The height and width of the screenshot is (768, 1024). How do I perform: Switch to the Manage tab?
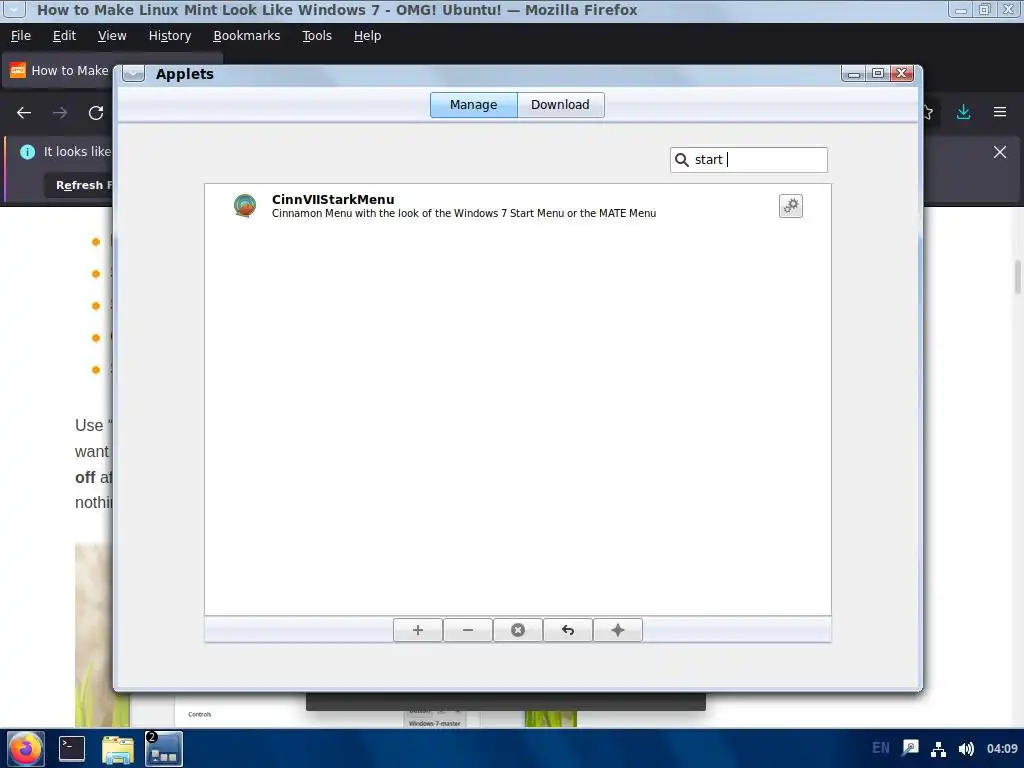473,104
